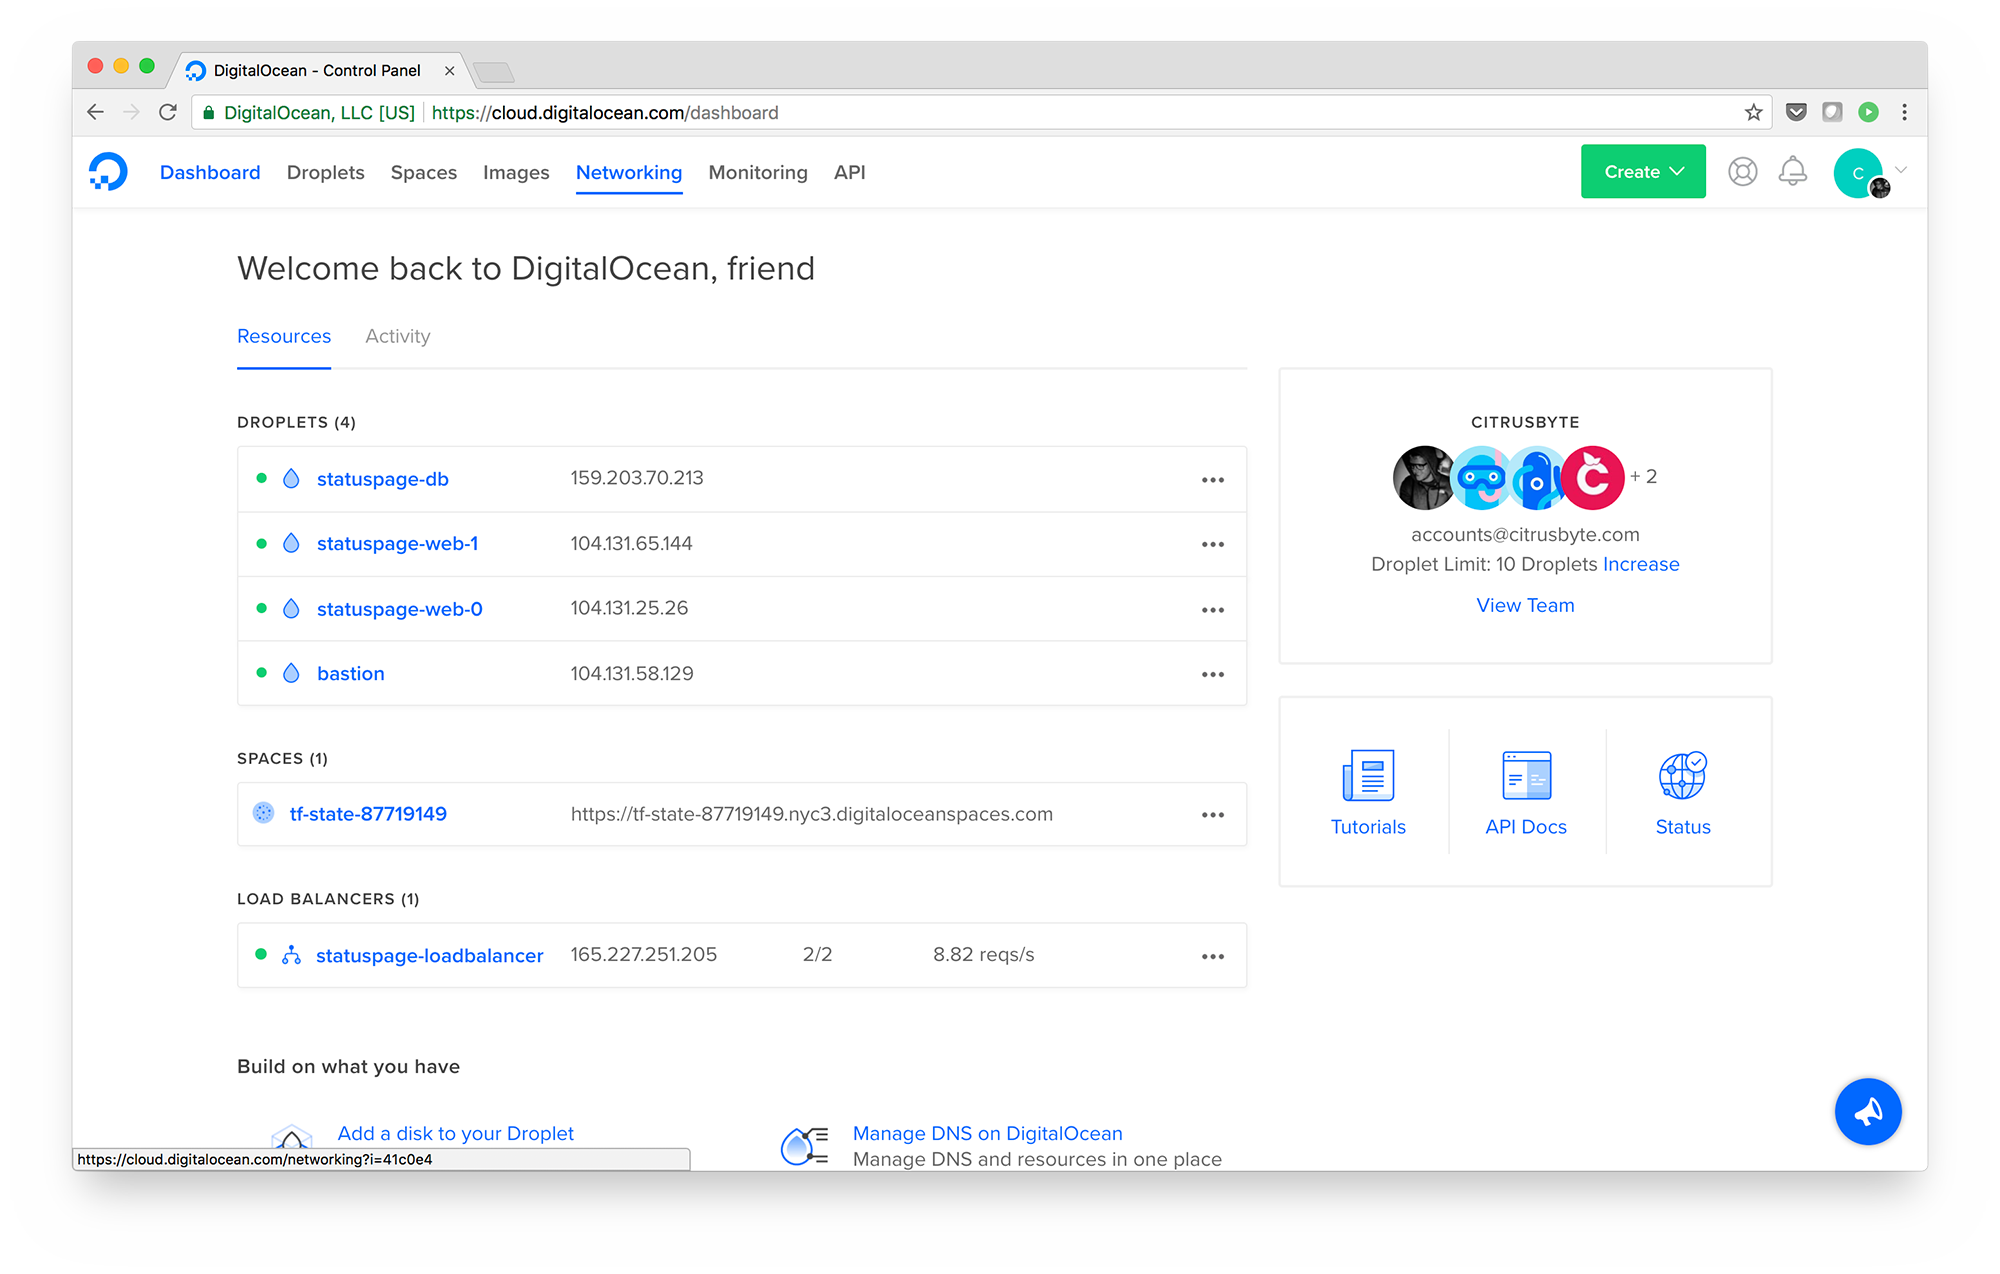Open the Monitoring nav item
This screenshot has height=1274, width=2000.
757,173
